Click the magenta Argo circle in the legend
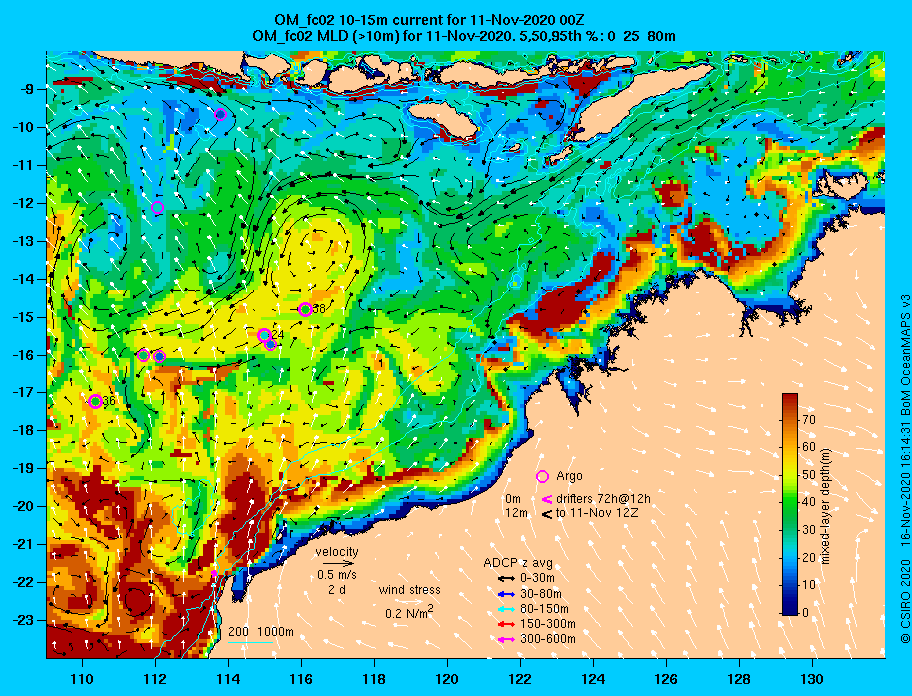This screenshot has width=912, height=696. [x=542, y=476]
